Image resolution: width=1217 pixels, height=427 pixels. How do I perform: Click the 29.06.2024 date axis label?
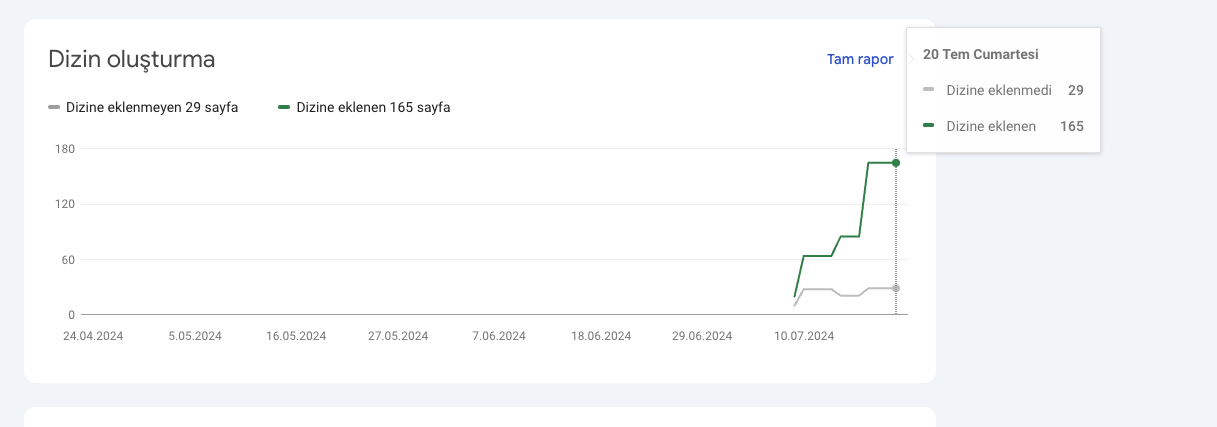click(x=702, y=336)
